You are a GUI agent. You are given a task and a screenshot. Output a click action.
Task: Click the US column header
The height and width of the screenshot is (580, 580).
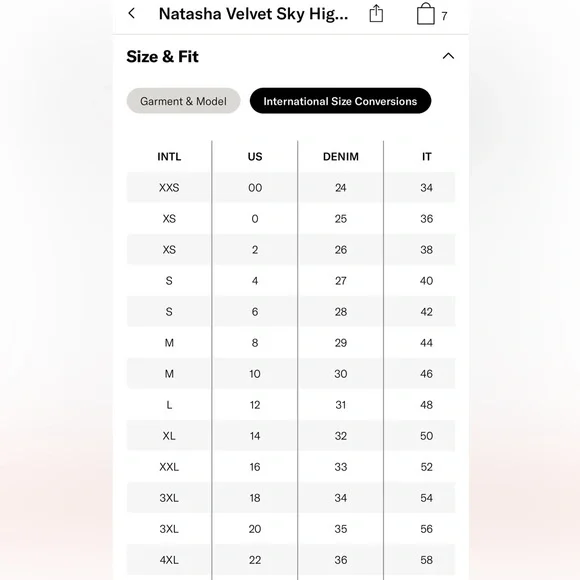[255, 156]
